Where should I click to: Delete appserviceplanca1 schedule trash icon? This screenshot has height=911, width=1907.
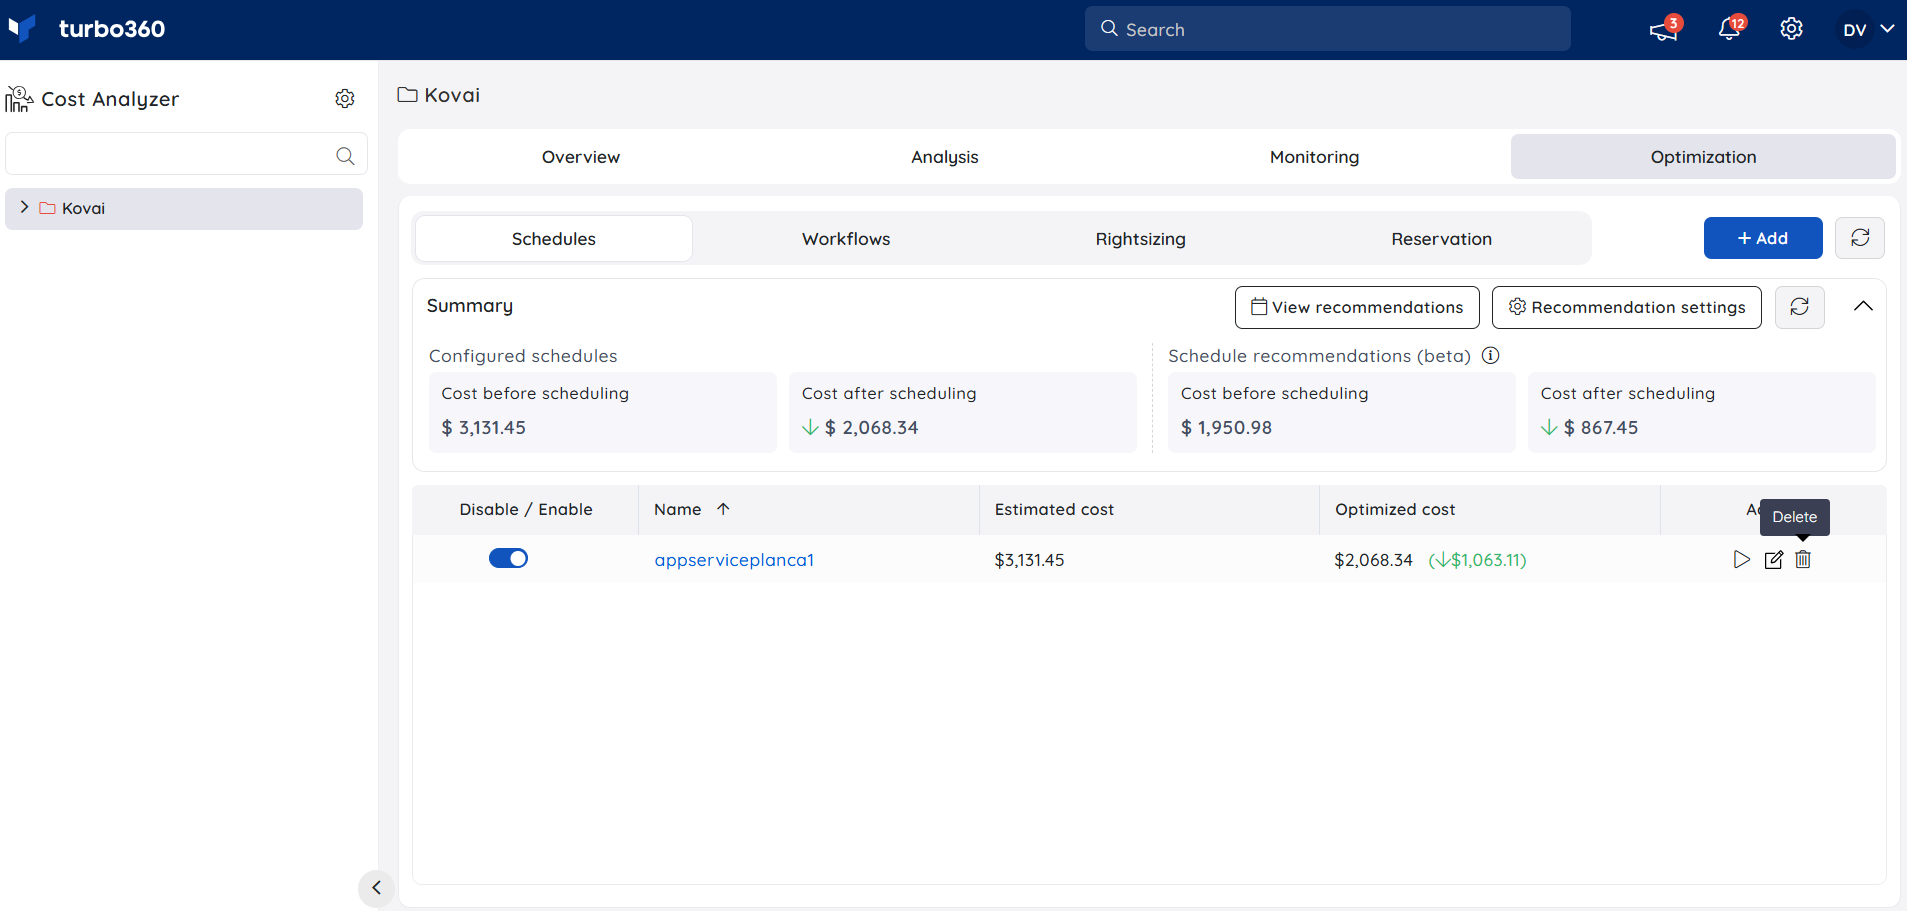click(1803, 559)
